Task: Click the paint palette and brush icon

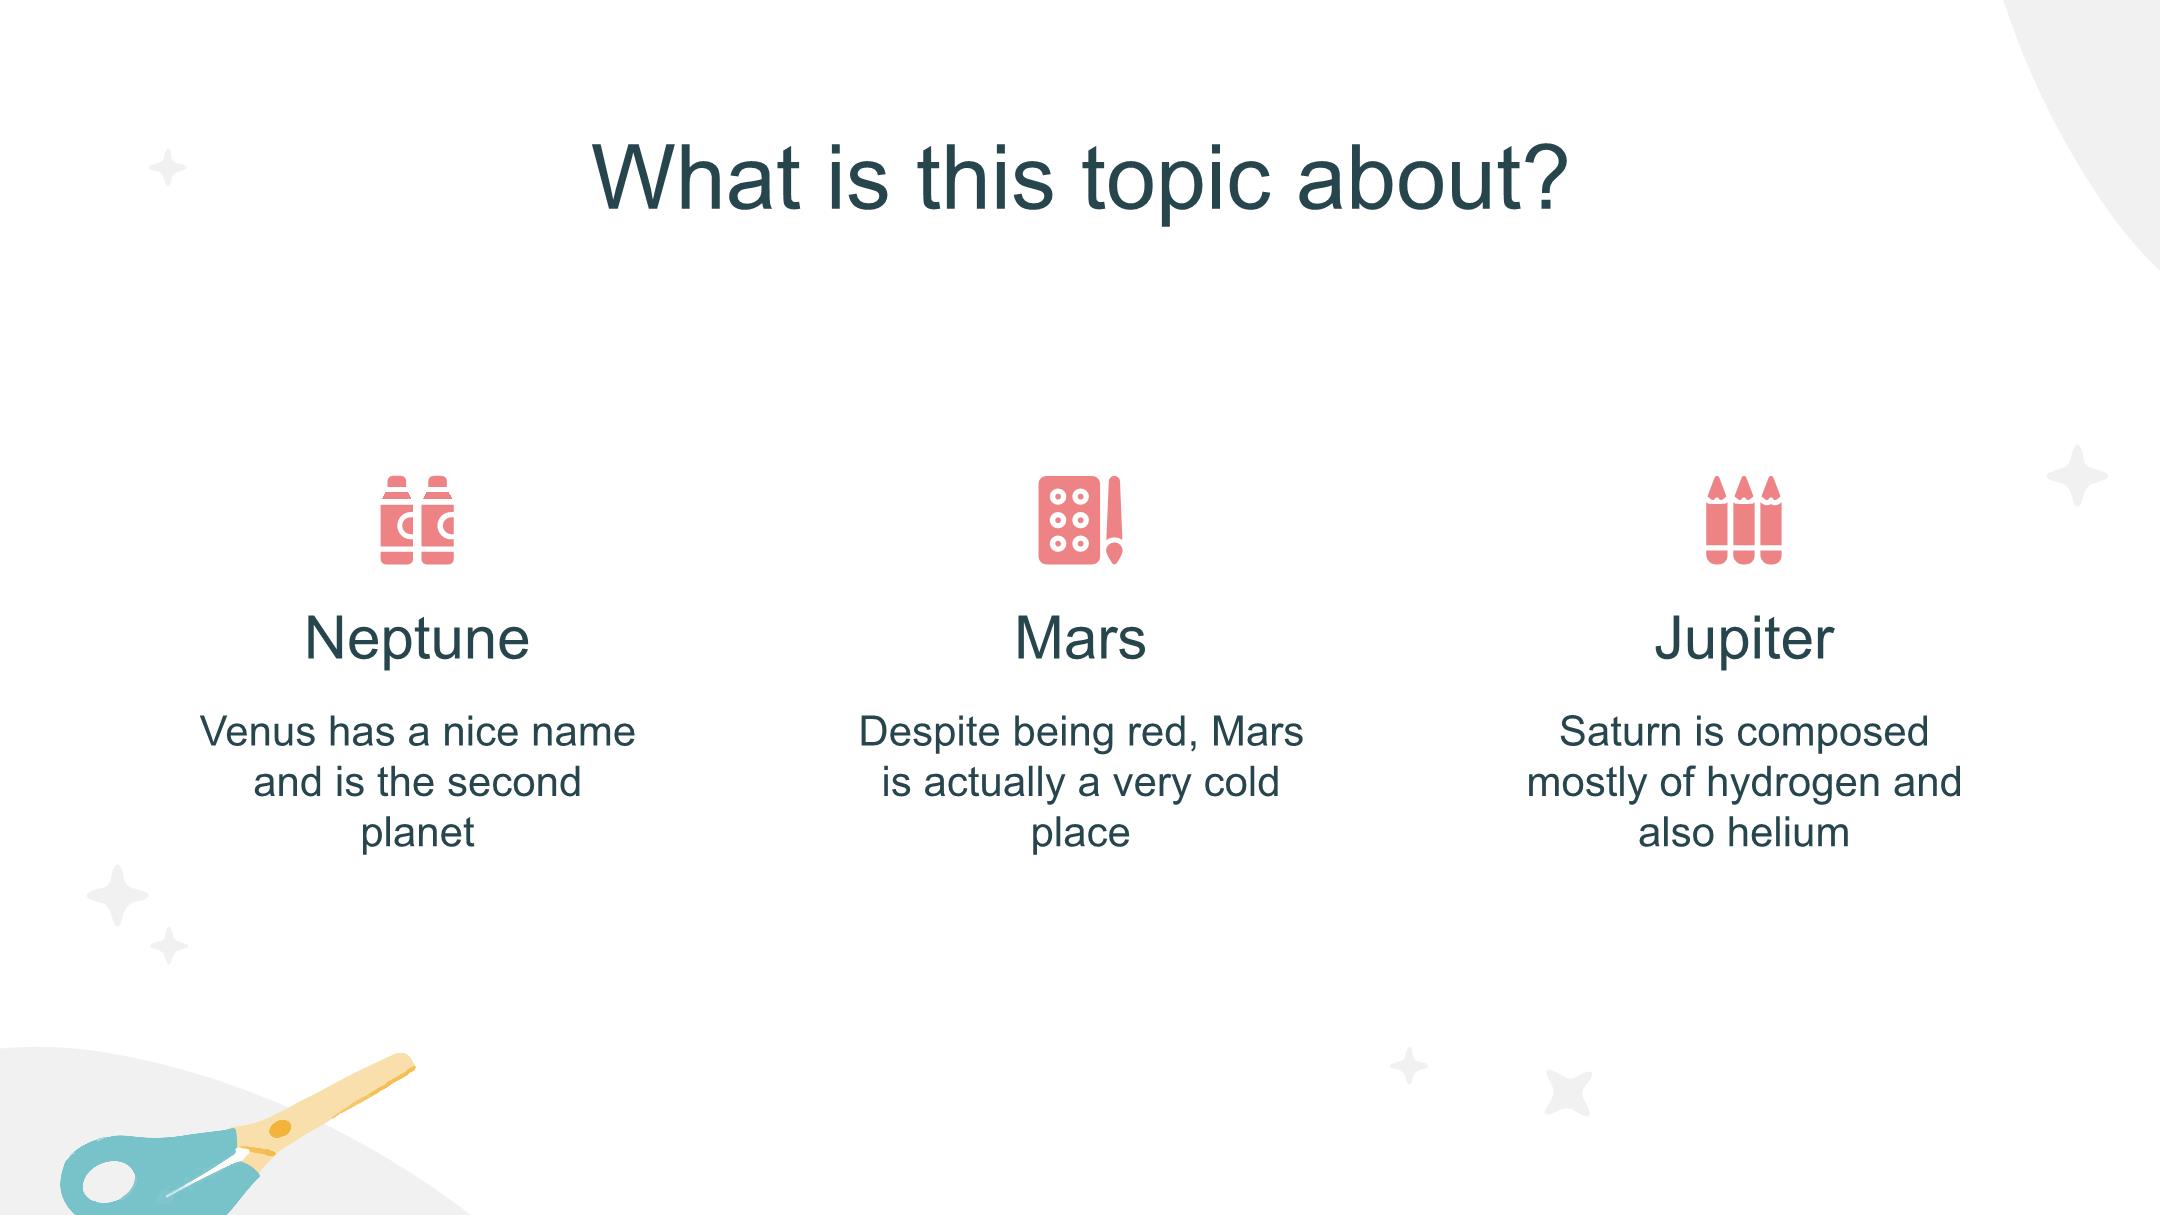Action: [1080, 520]
